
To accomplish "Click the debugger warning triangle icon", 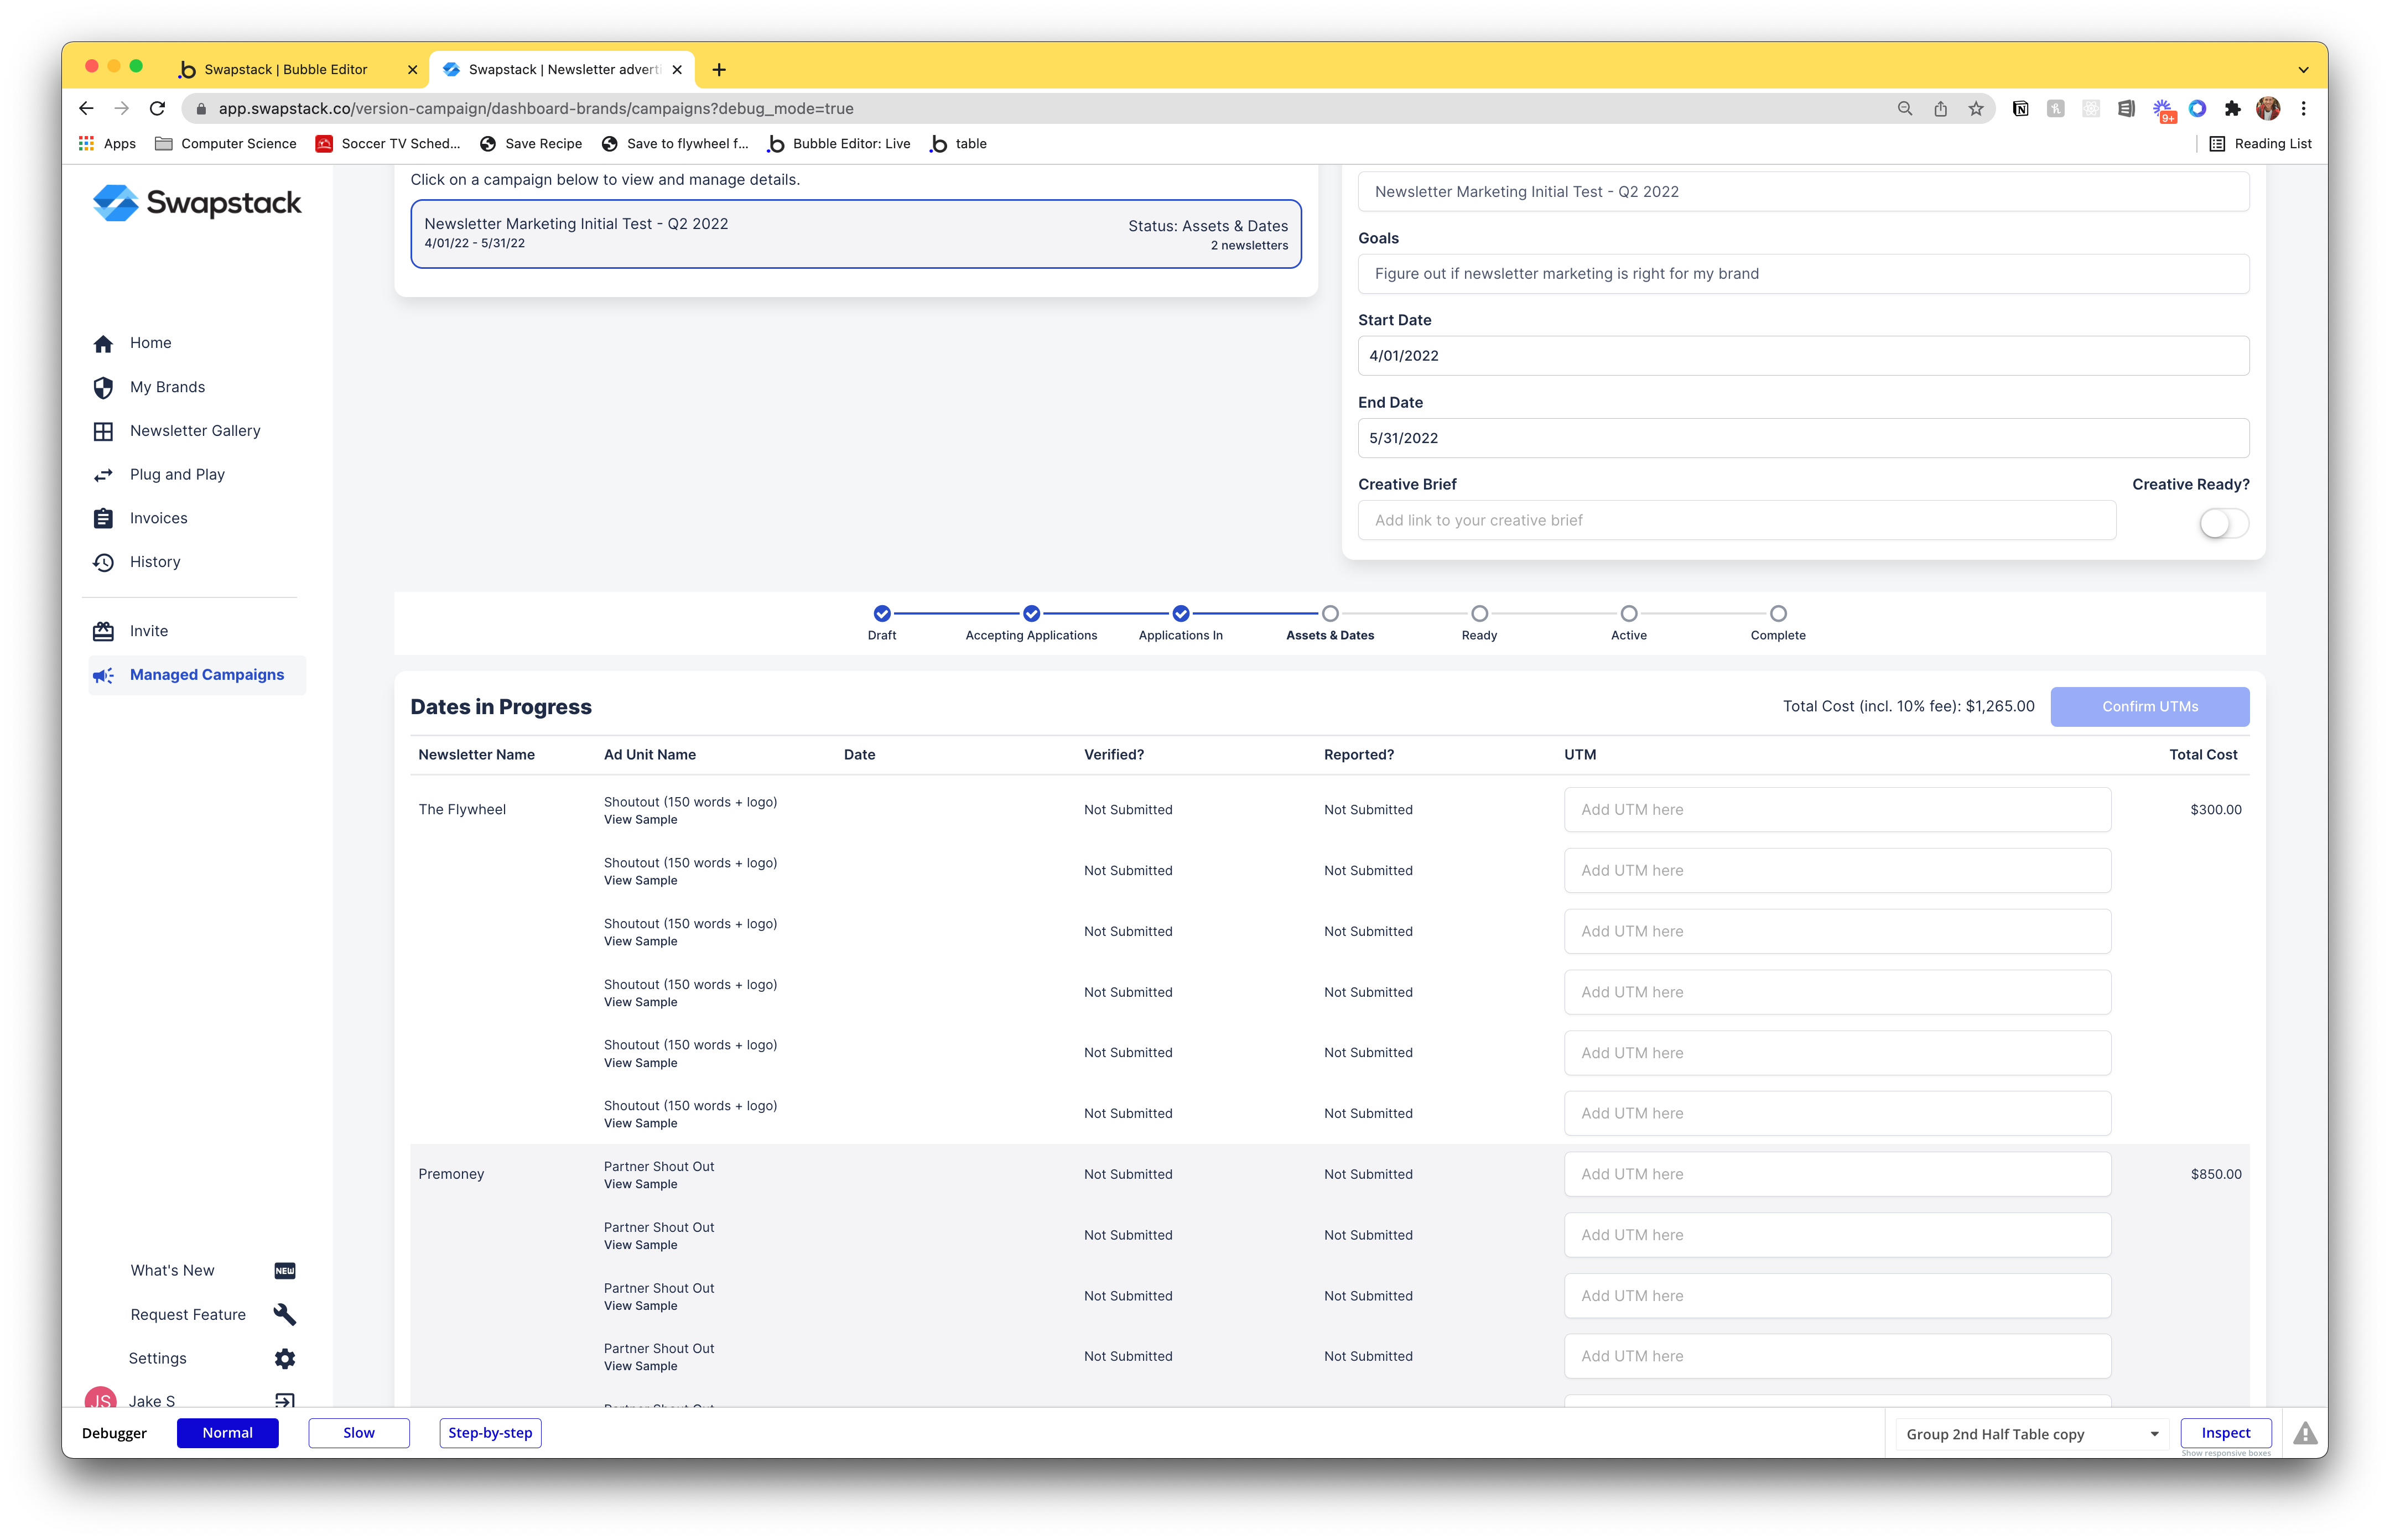I will pyautogui.click(x=2305, y=1433).
